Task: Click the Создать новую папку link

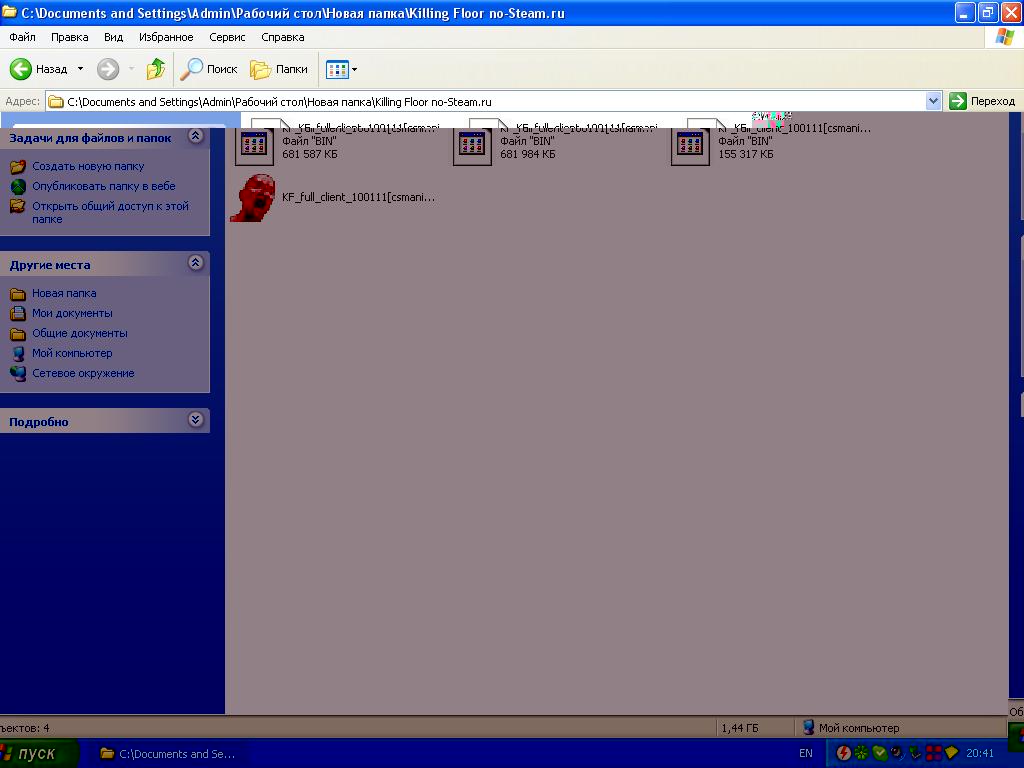Action: point(88,166)
